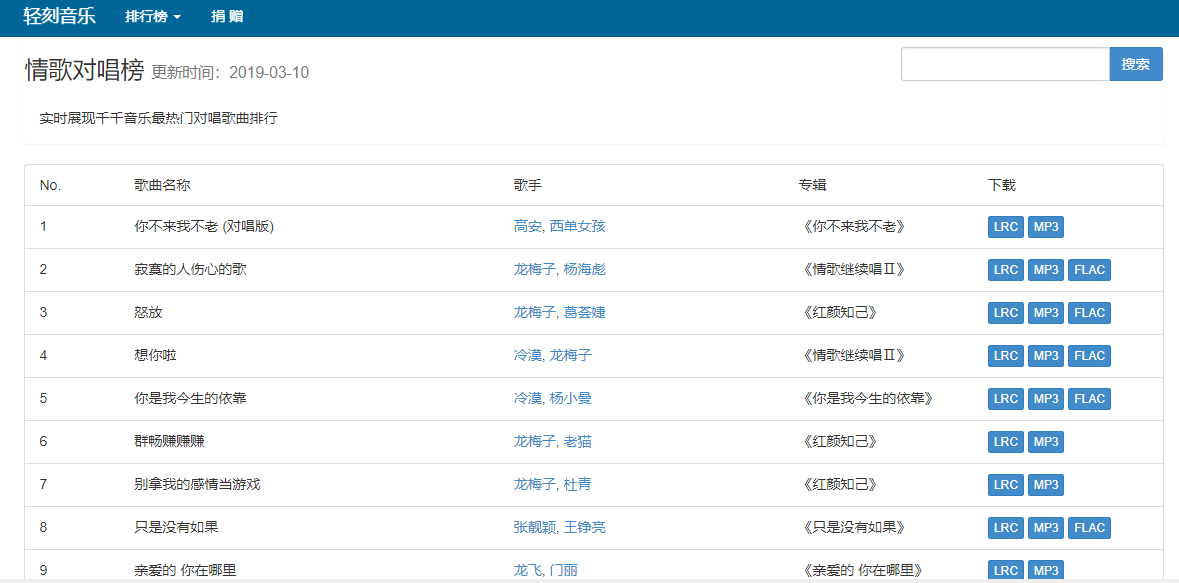Open artist link 冷漠, 杨小曼
The height and width of the screenshot is (583, 1179).
click(x=552, y=398)
